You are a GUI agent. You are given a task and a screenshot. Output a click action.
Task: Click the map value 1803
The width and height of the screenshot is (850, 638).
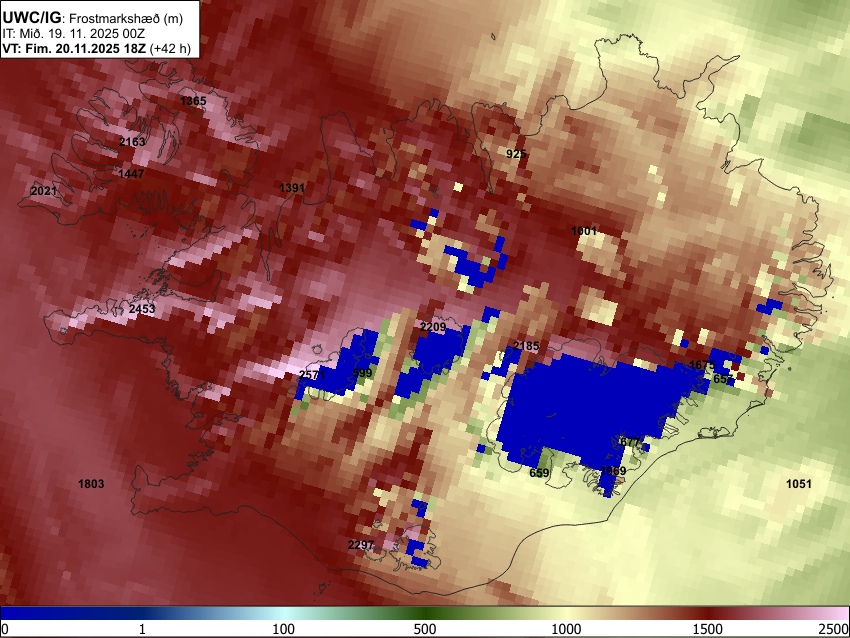[x=91, y=484]
